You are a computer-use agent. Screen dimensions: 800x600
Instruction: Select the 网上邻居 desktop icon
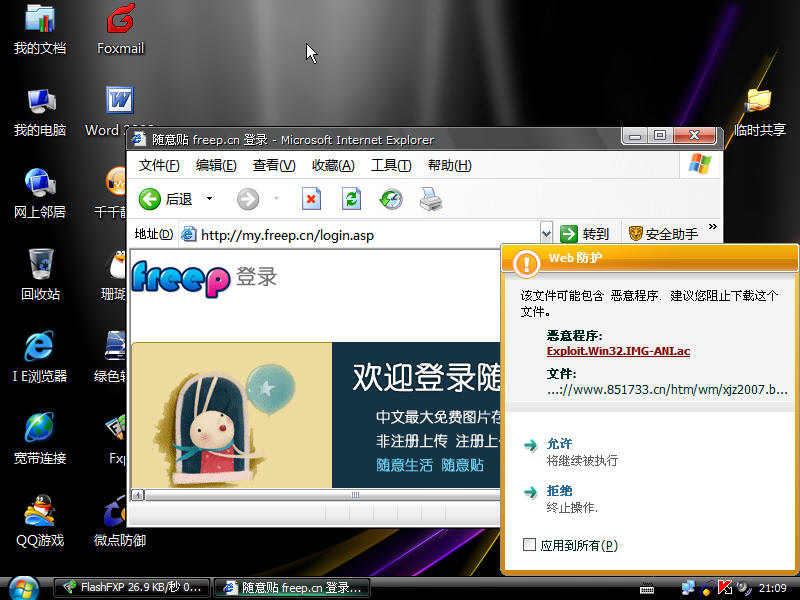click(40, 194)
